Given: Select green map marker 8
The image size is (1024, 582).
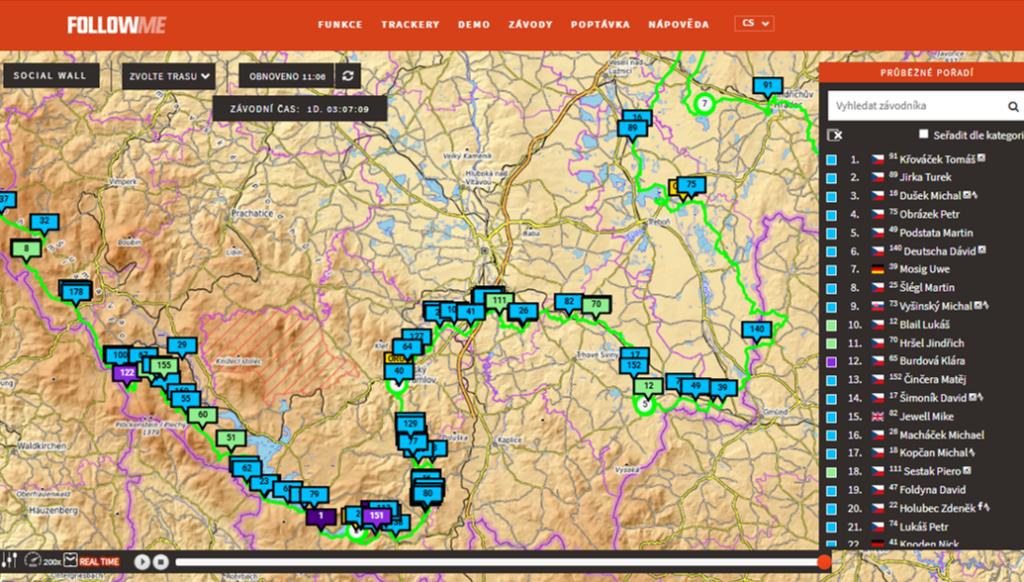Looking at the screenshot, I should [x=26, y=249].
